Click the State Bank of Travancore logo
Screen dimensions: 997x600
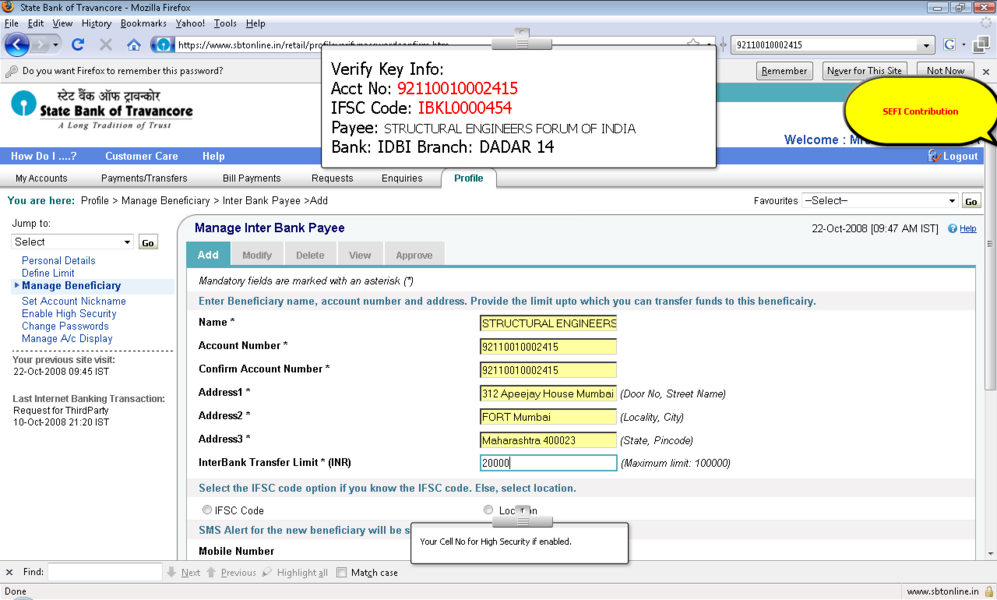(101, 110)
